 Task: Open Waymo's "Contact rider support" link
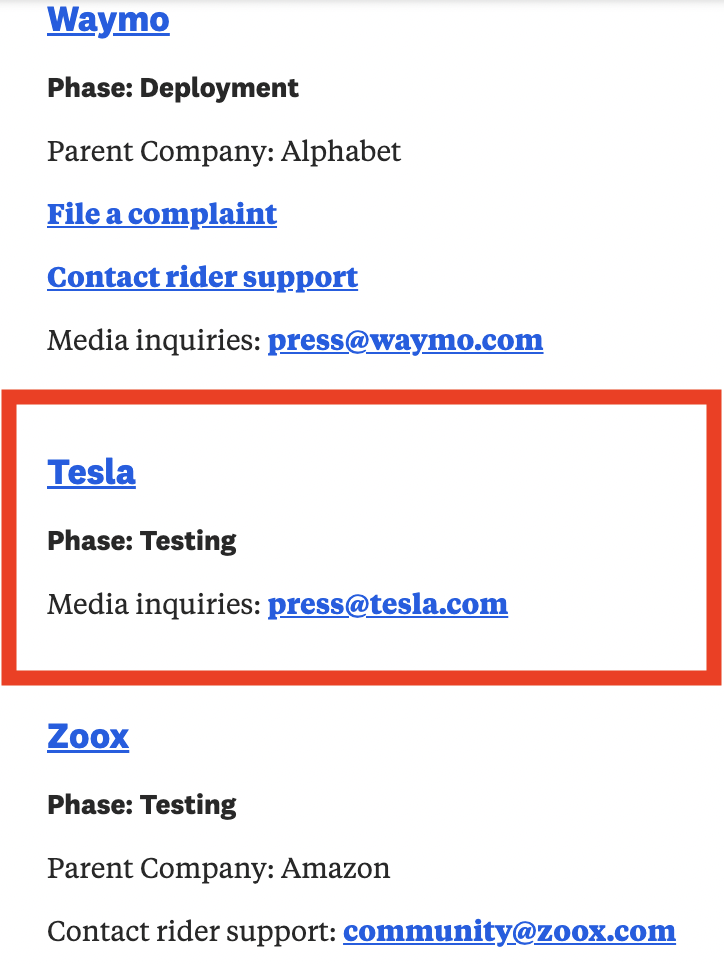(x=202, y=277)
